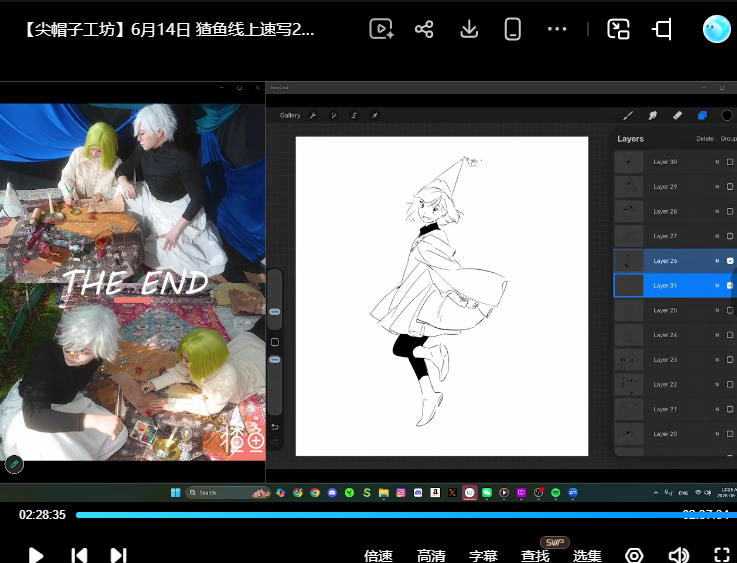
Task: Click the mobile phone icon in header
Action: pos(512,29)
